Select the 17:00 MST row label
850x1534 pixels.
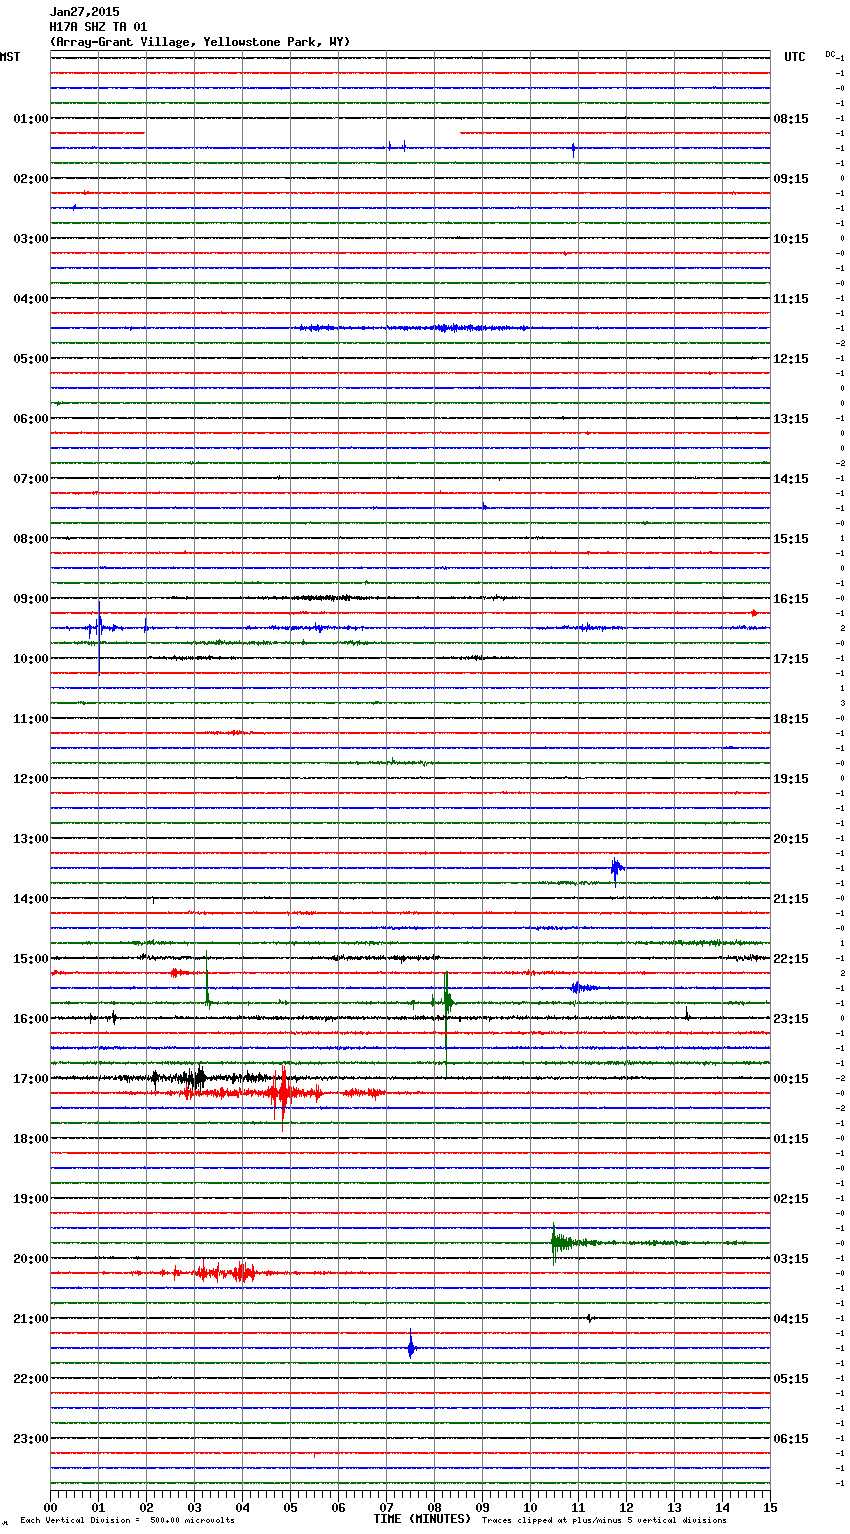(x=31, y=1079)
